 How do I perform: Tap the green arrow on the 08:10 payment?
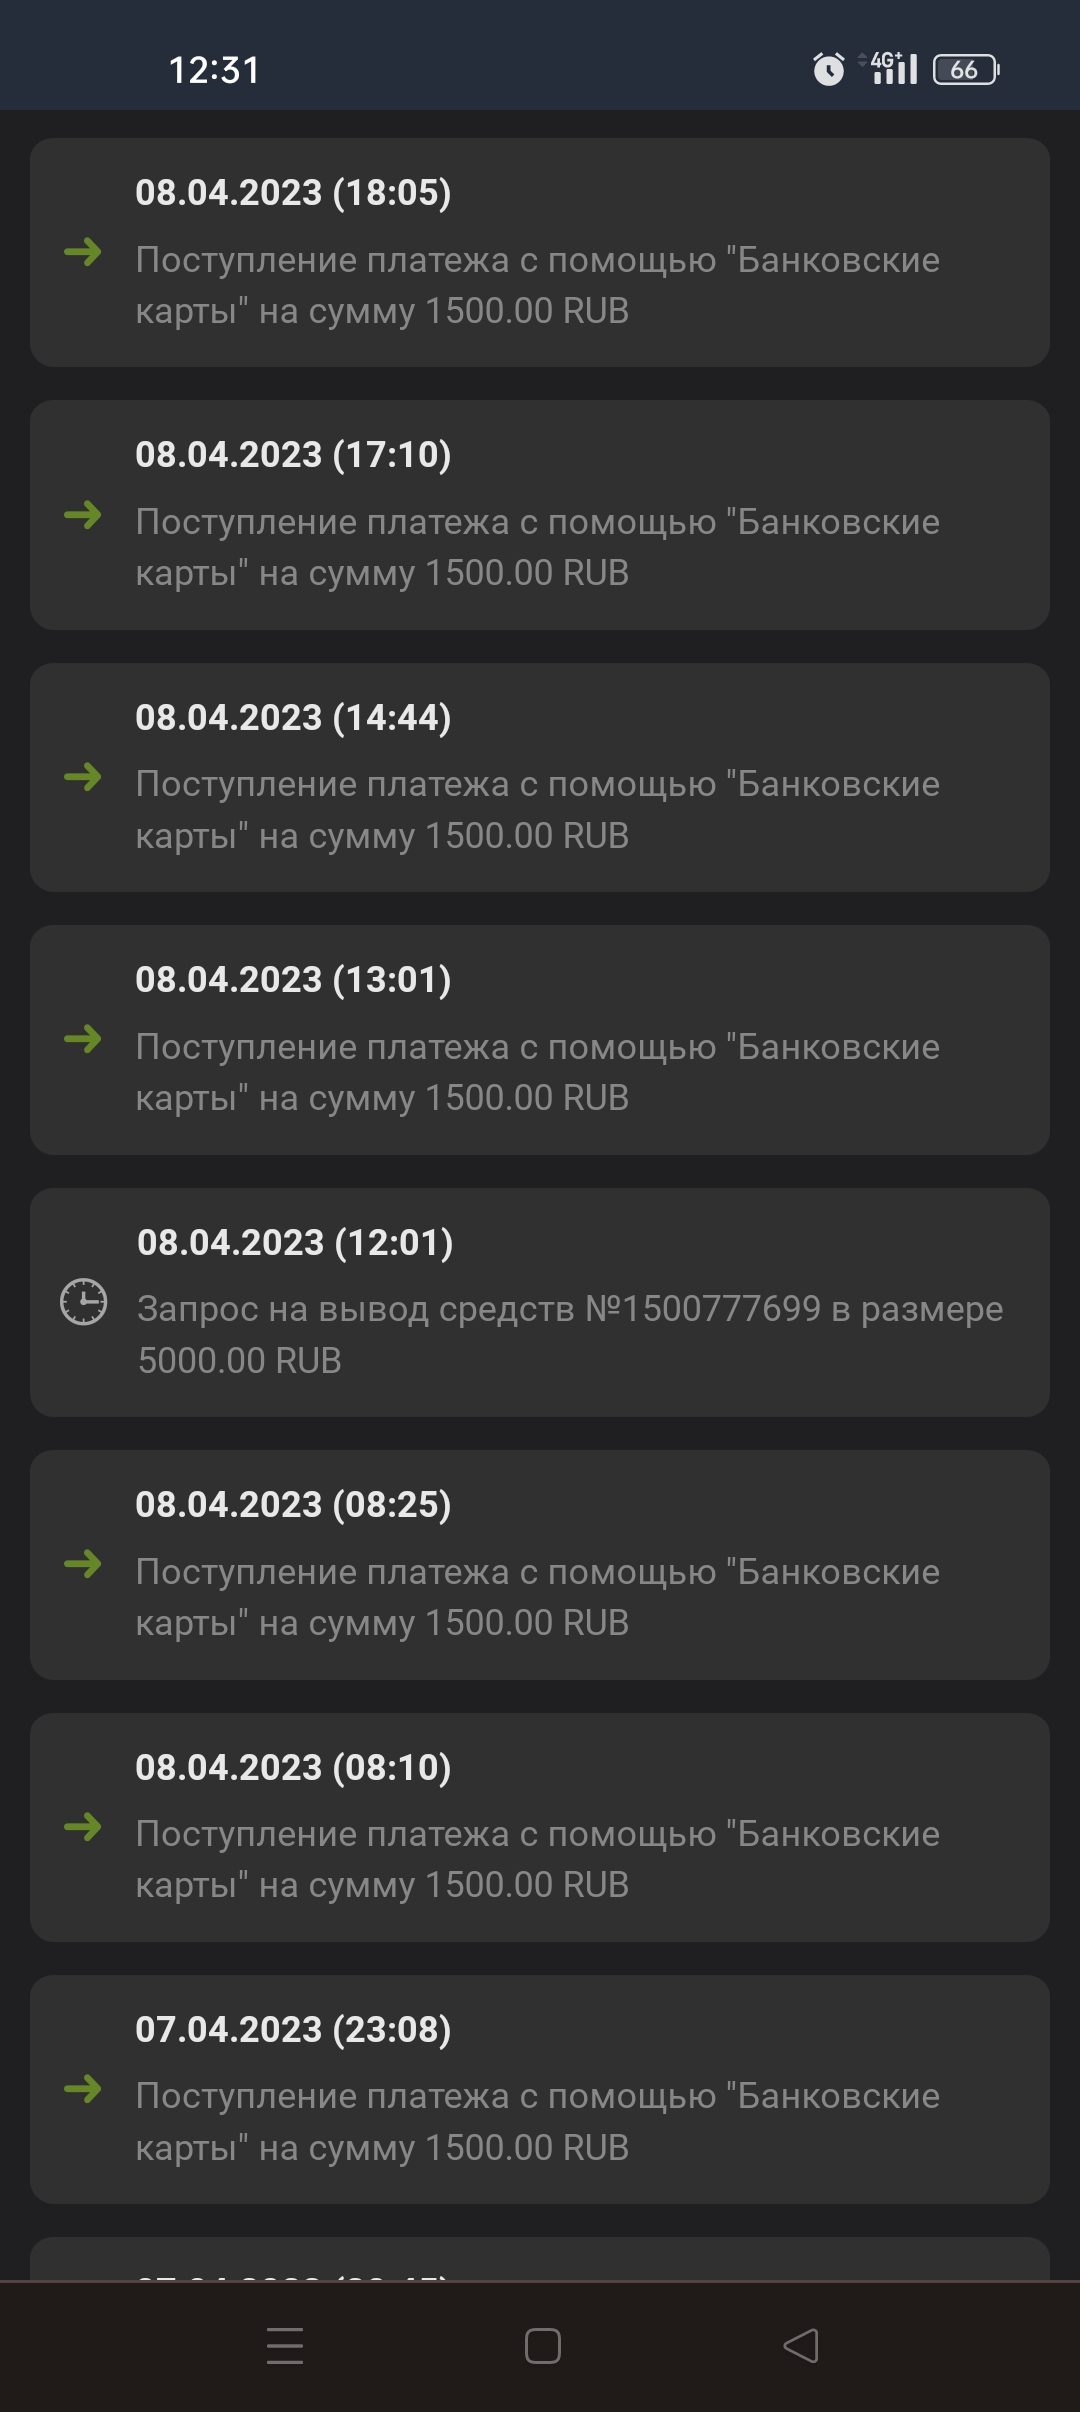[x=83, y=1826]
